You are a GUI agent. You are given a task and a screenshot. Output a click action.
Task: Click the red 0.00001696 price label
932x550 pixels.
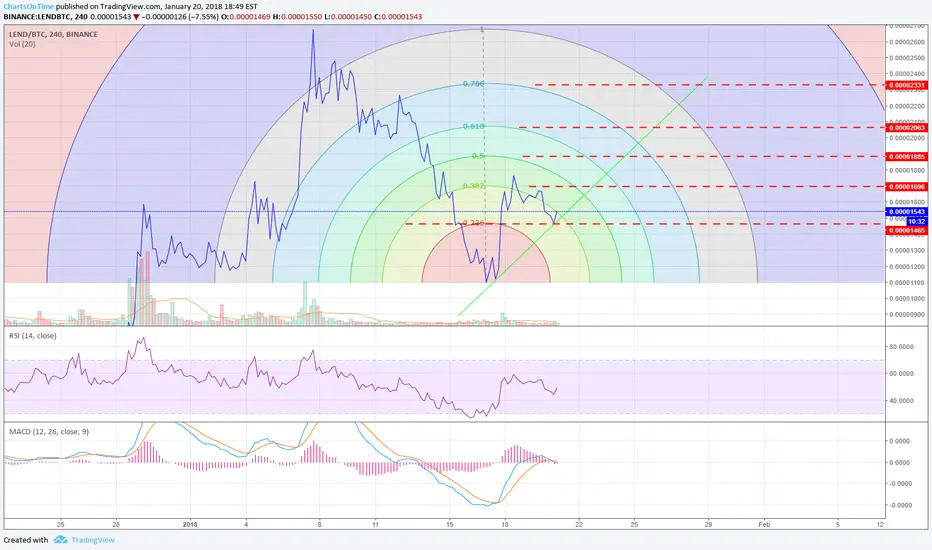point(906,187)
